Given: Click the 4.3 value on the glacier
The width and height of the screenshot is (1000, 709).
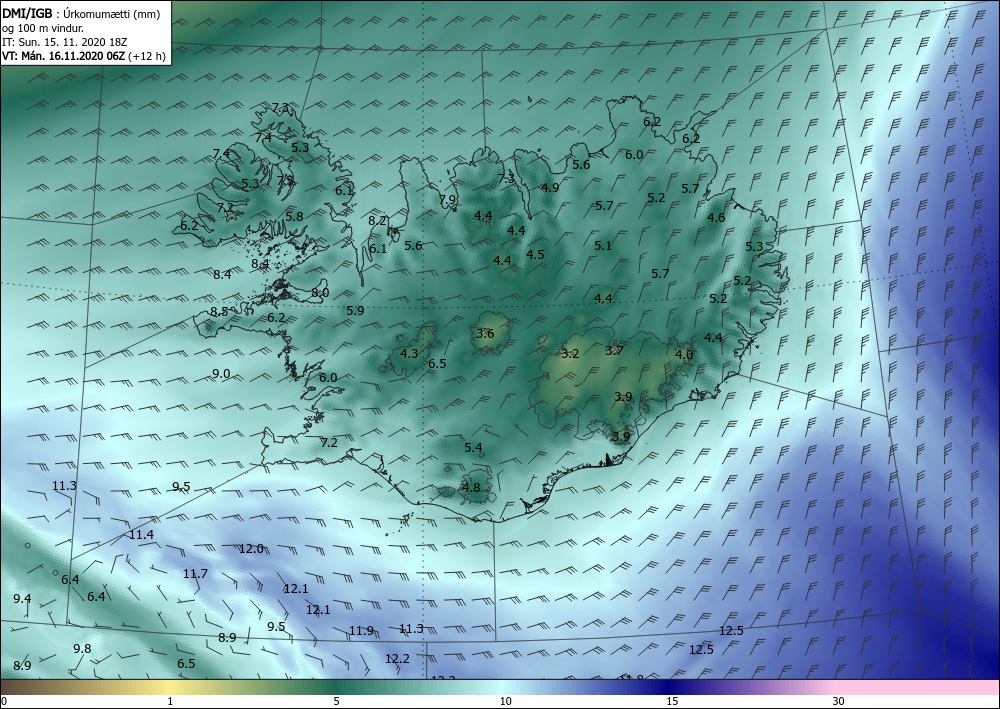Looking at the screenshot, I should pos(409,353).
